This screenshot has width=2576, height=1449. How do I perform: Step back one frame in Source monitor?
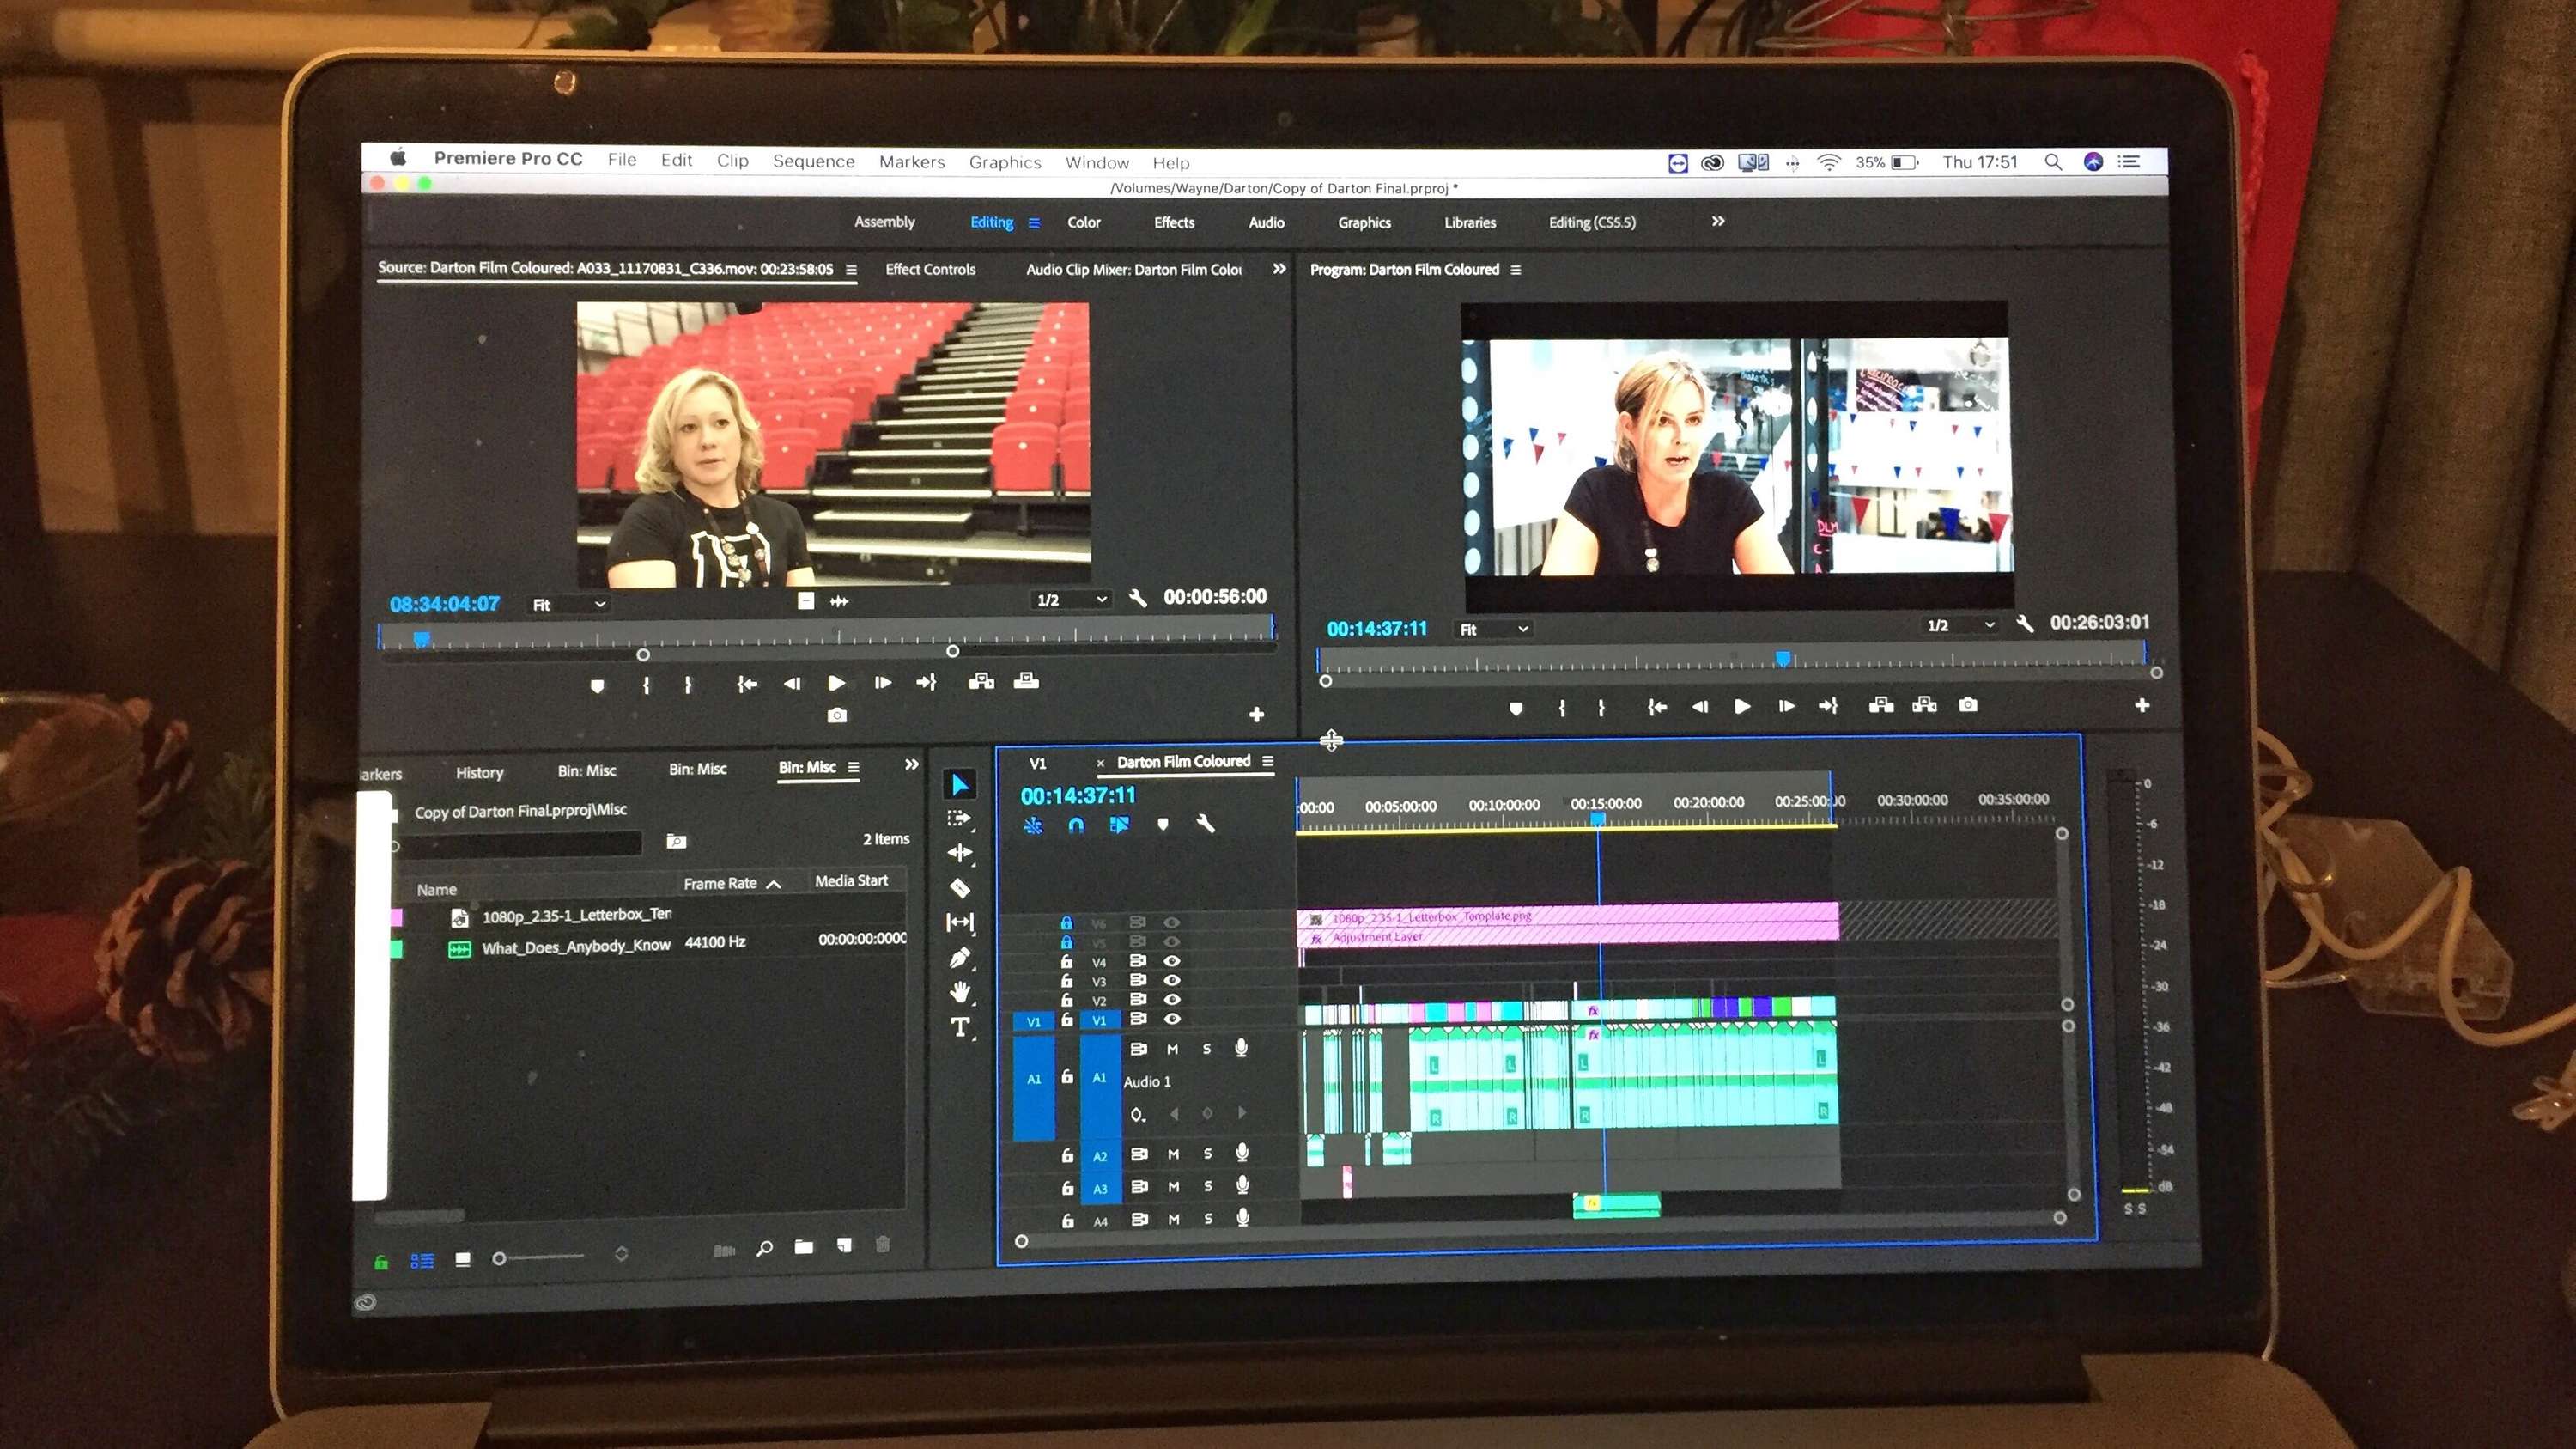(792, 683)
